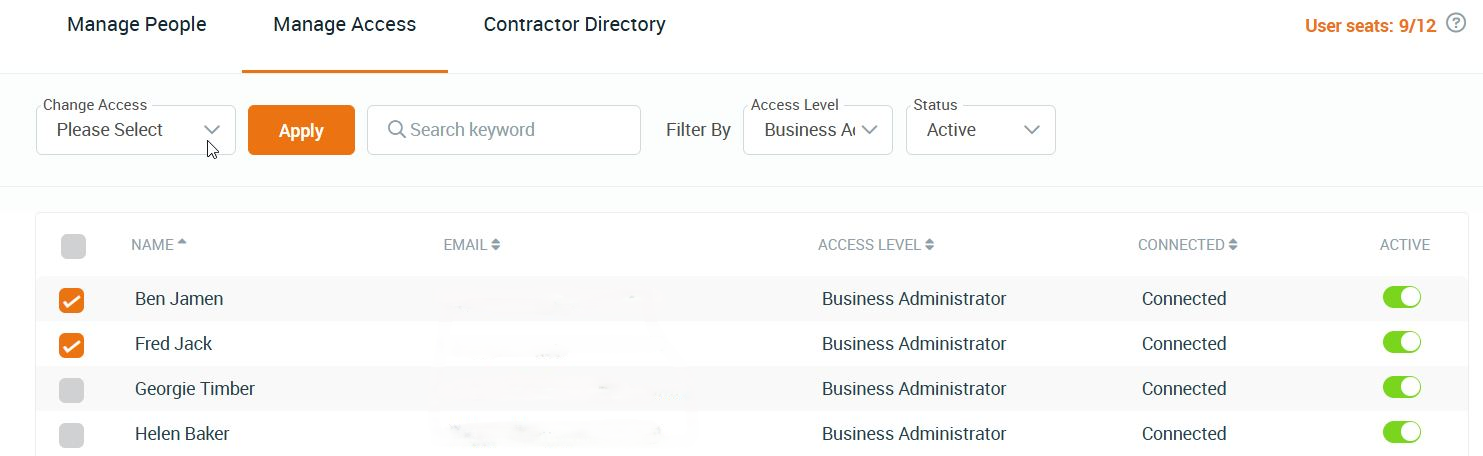Click the help question mark icon

(1456, 24)
